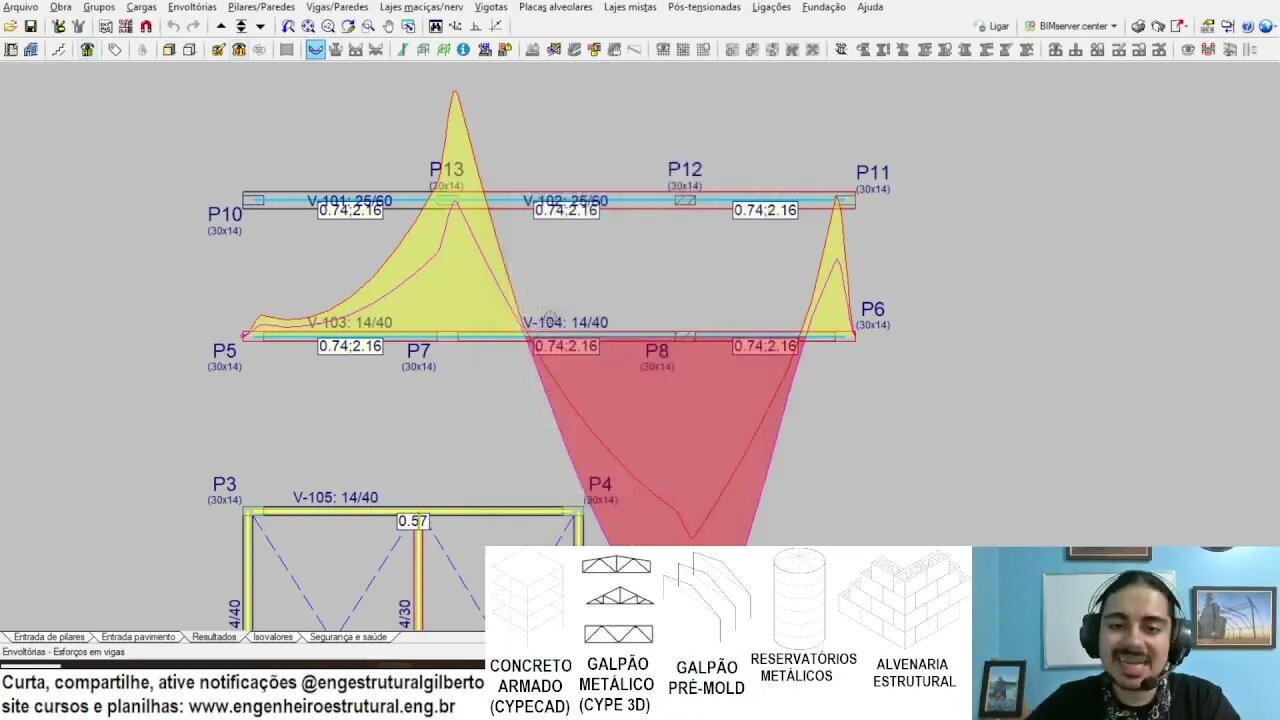Click the Redo arrow icon
This screenshot has width=1280, height=720.
pos(193,26)
